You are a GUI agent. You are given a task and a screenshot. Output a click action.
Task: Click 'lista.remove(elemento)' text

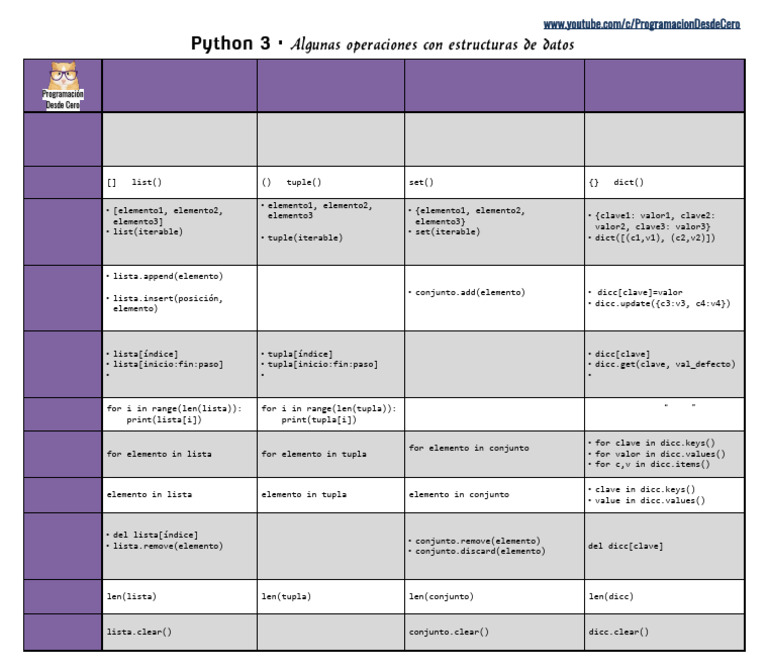pos(168,546)
